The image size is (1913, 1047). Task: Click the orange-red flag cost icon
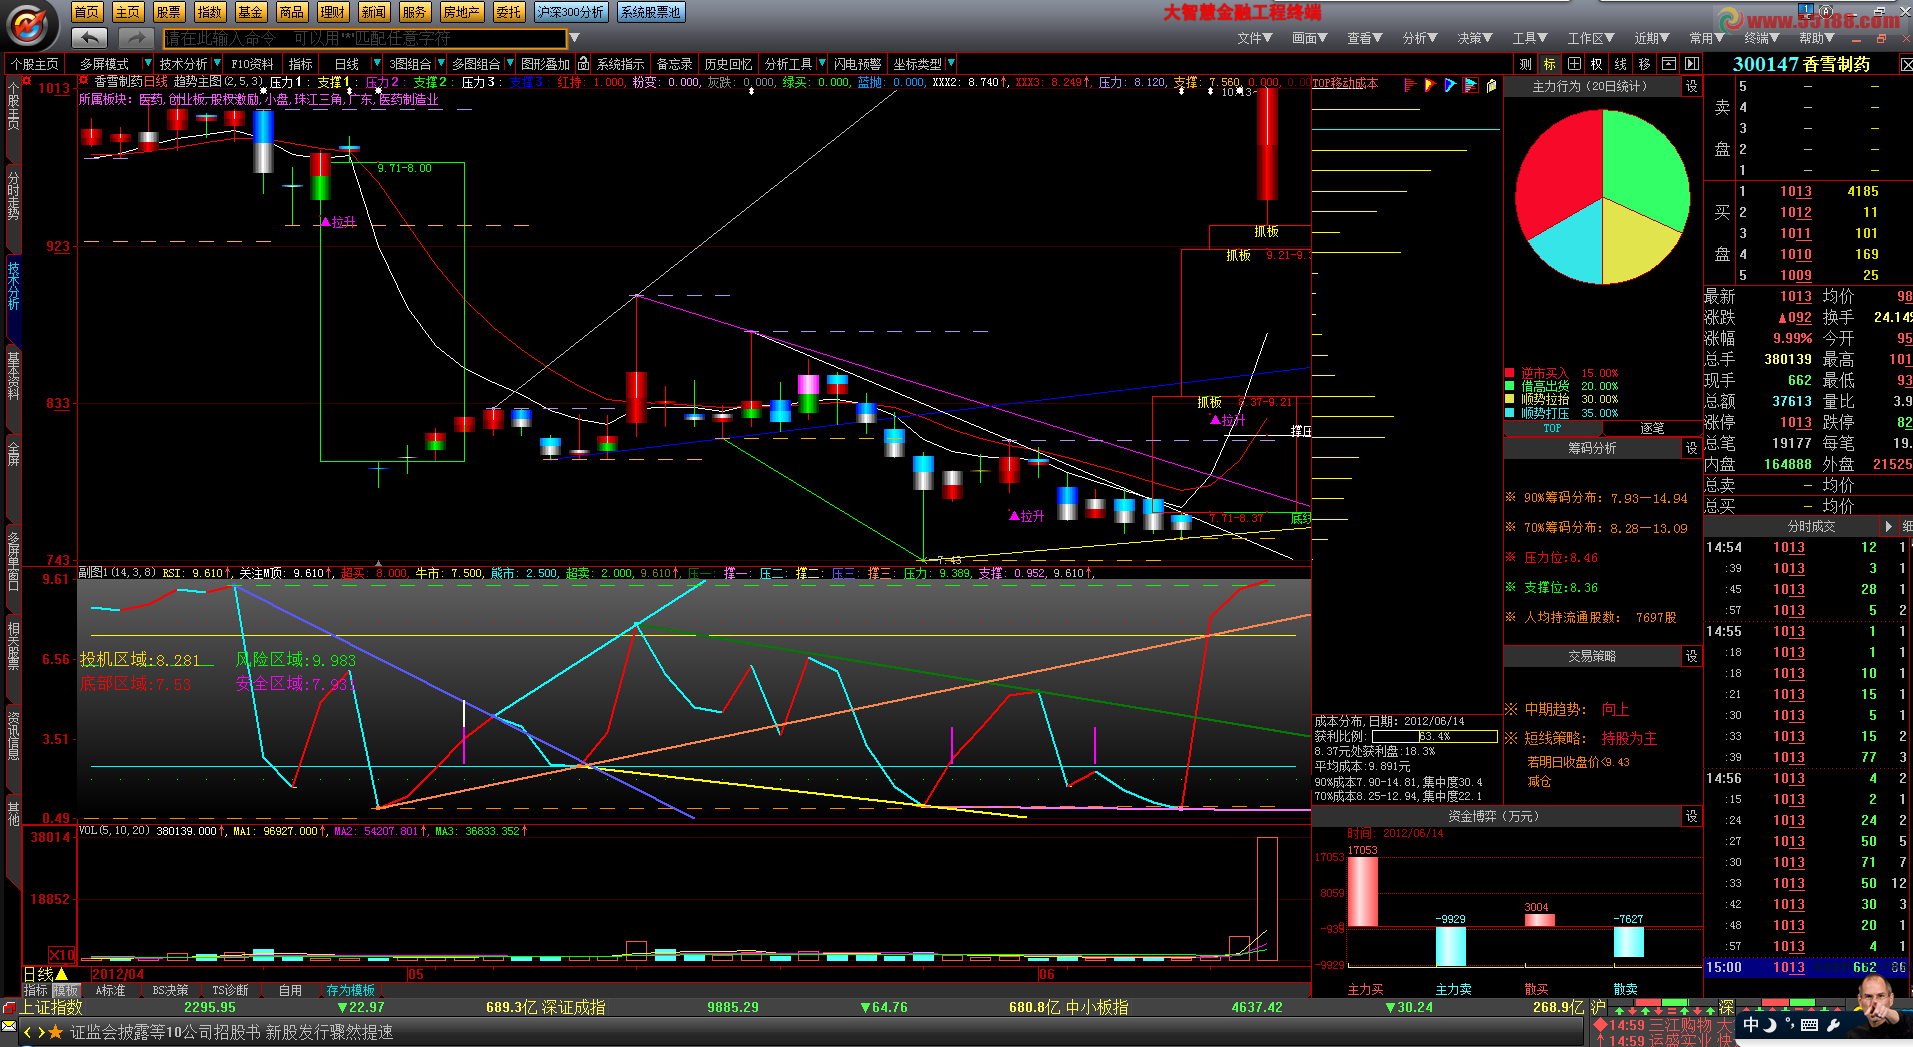(1430, 85)
